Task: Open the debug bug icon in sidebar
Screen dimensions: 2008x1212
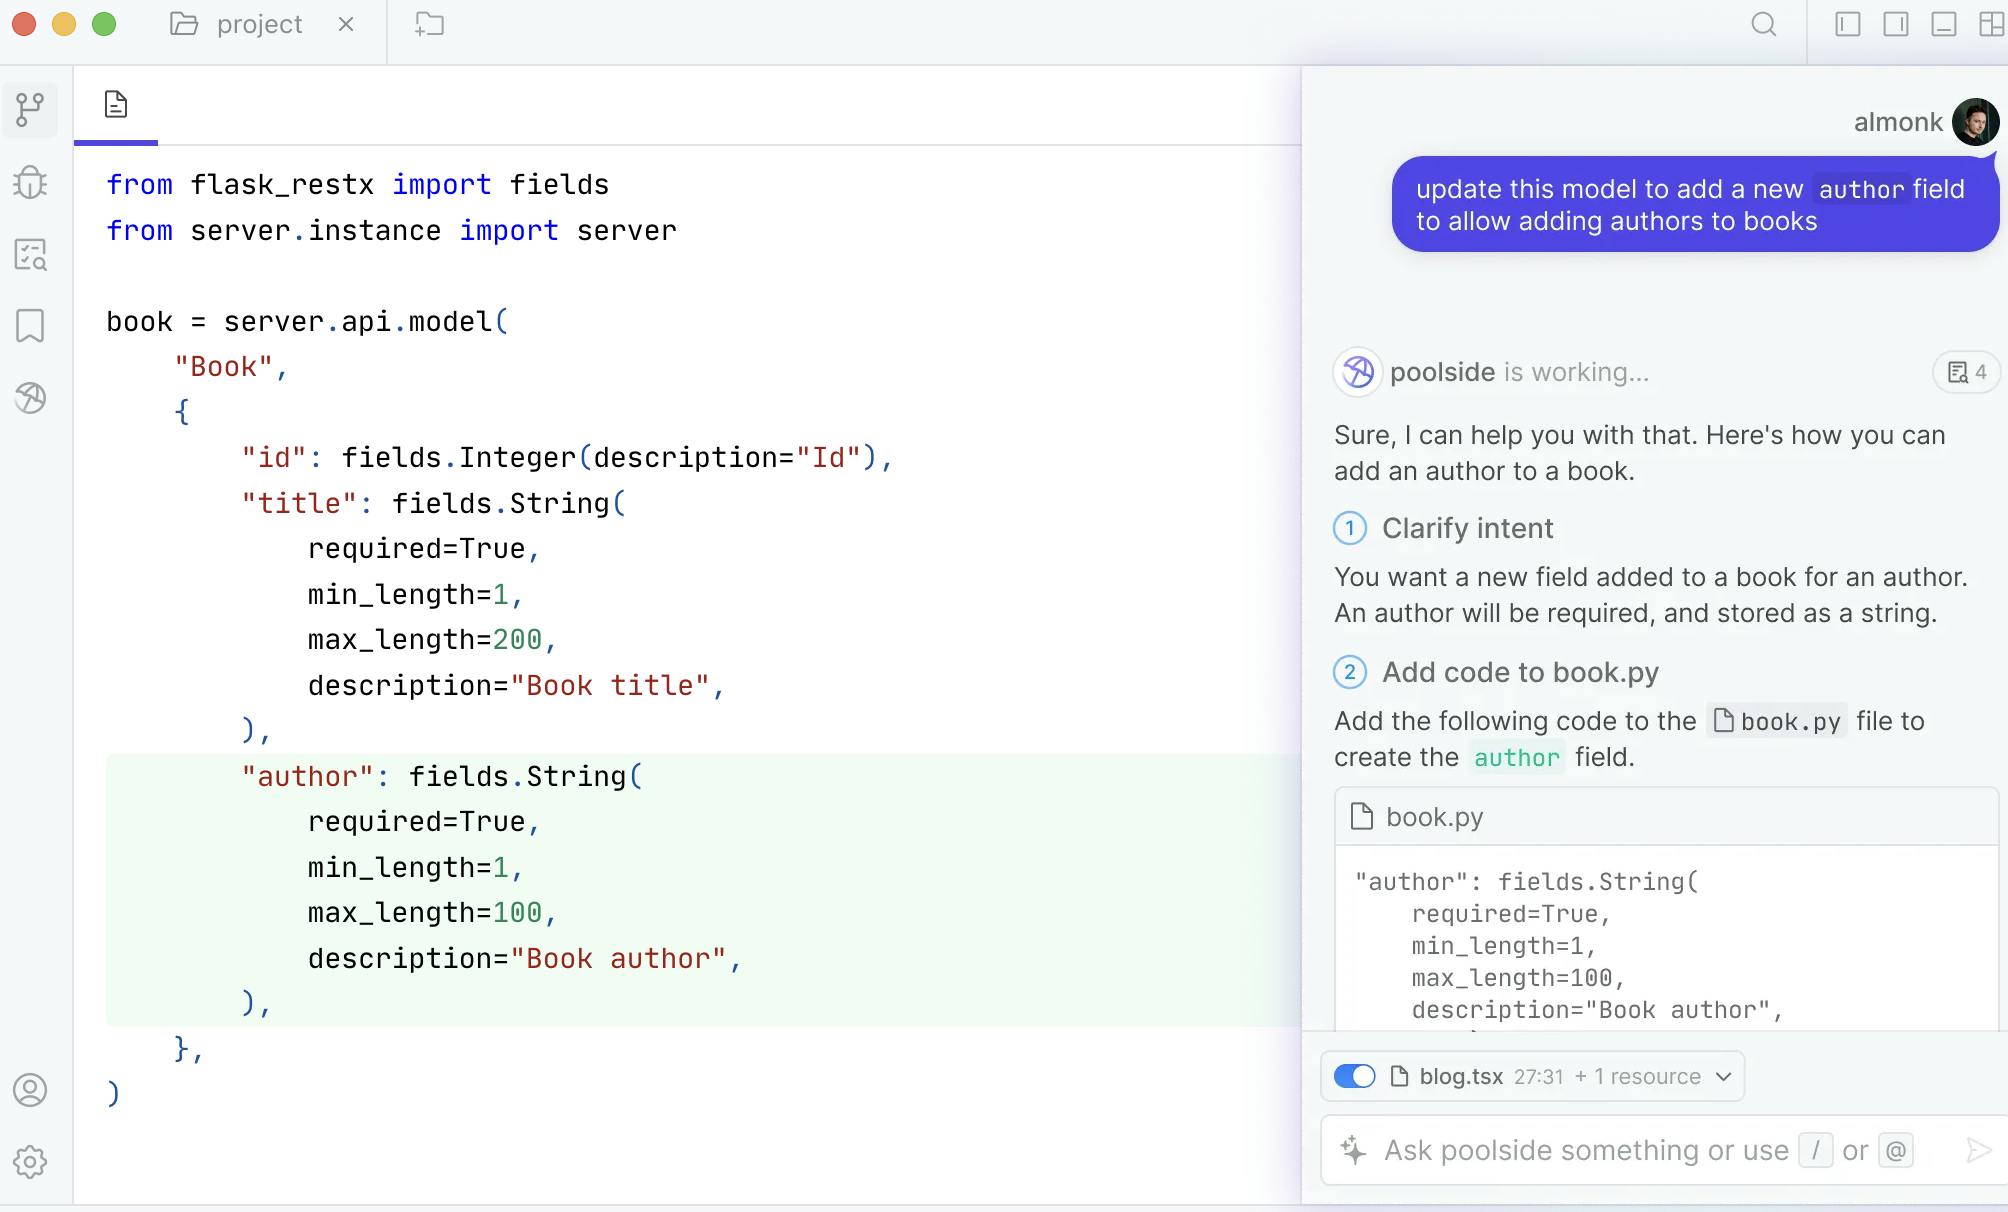Action: coord(31,182)
